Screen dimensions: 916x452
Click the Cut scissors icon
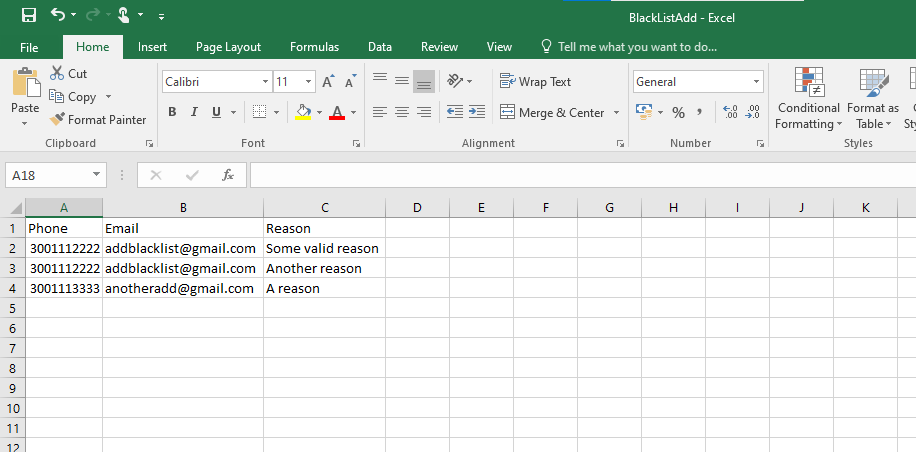click(57, 74)
